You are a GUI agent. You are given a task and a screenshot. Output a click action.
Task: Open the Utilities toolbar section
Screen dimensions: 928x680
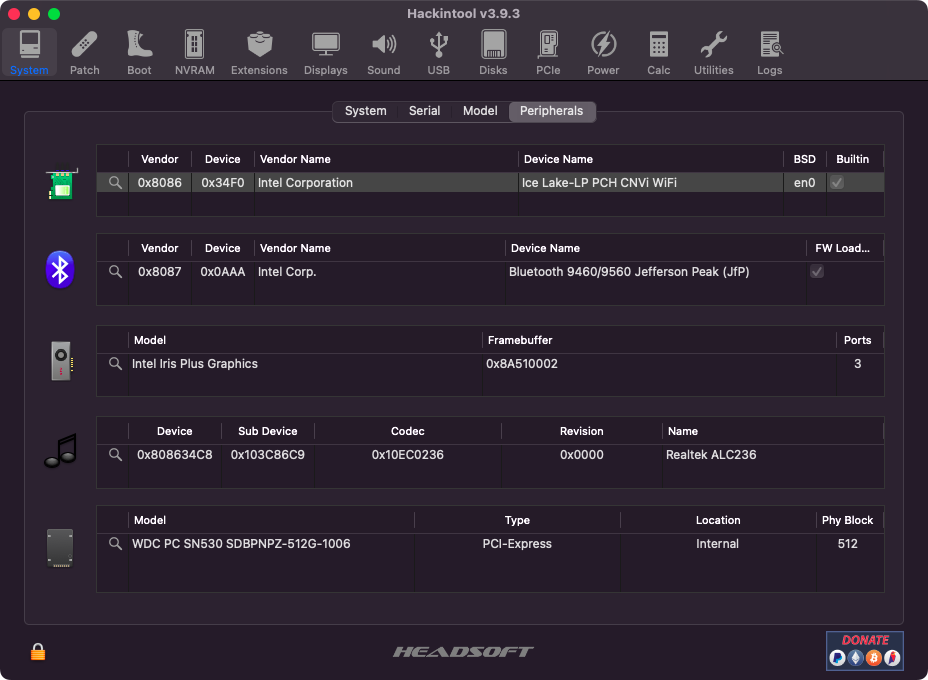(x=714, y=53)
